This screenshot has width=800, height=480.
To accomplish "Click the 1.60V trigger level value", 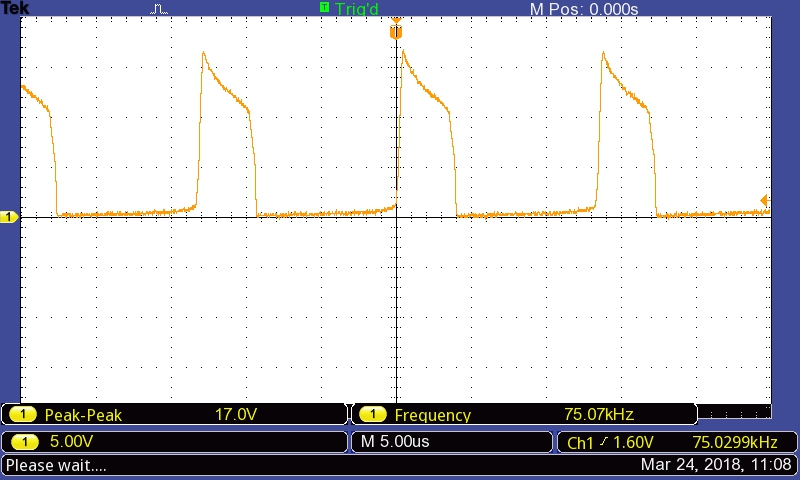I will (x=633, y=442).
